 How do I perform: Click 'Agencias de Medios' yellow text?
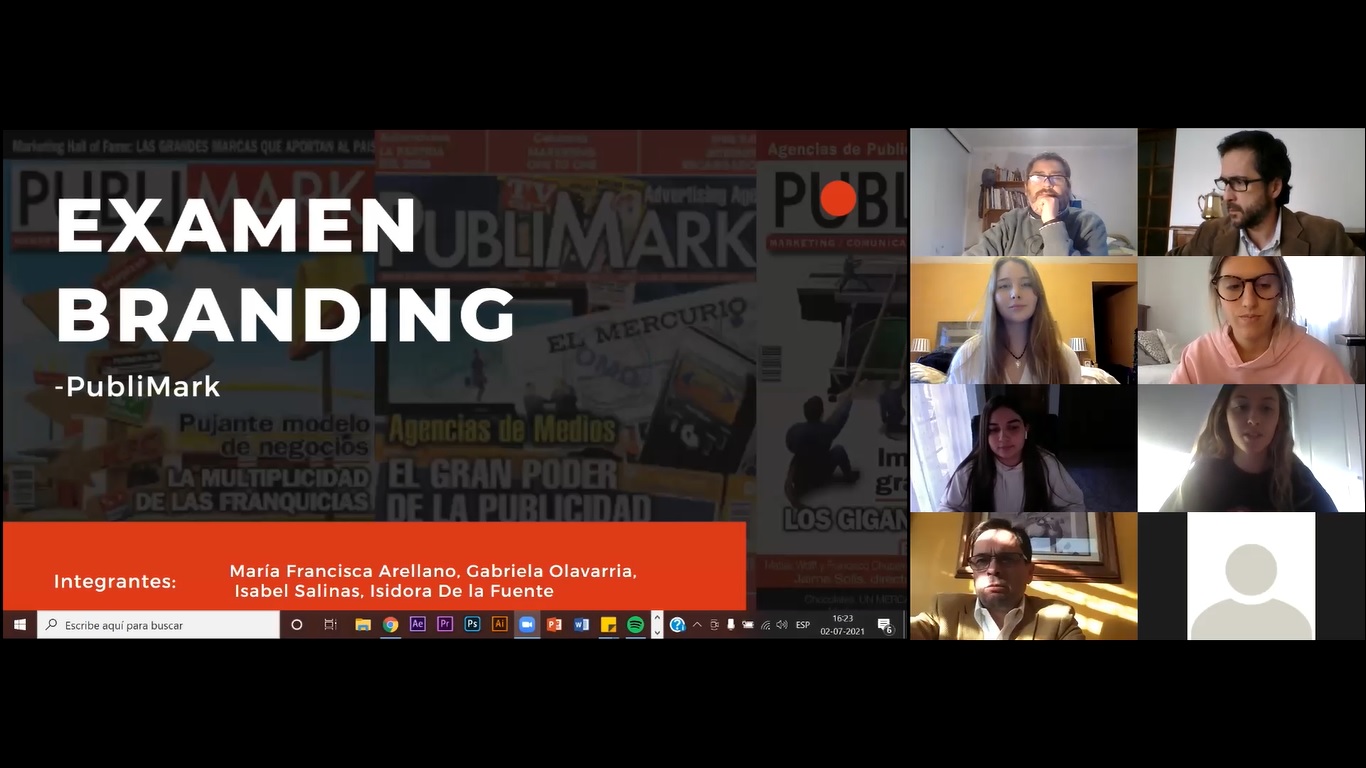[x=503, y=431]
